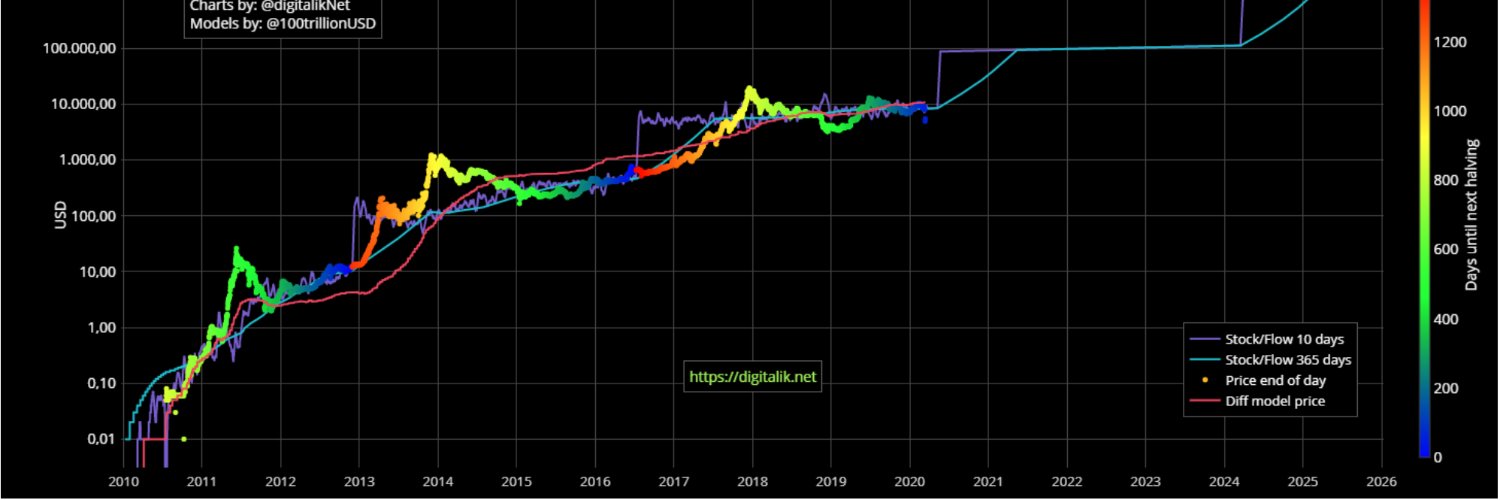Click the 2019 x-axis label
The height and width of the screenshot is (500, 1500).
[830, 483]
